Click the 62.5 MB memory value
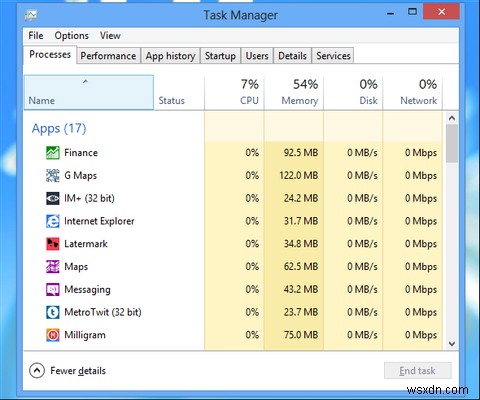 pos(301,267)
